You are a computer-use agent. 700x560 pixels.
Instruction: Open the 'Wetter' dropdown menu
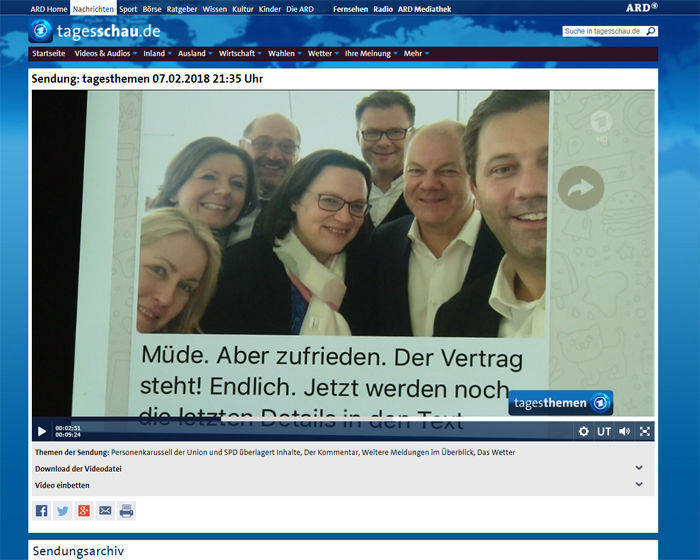click(323, 53)
